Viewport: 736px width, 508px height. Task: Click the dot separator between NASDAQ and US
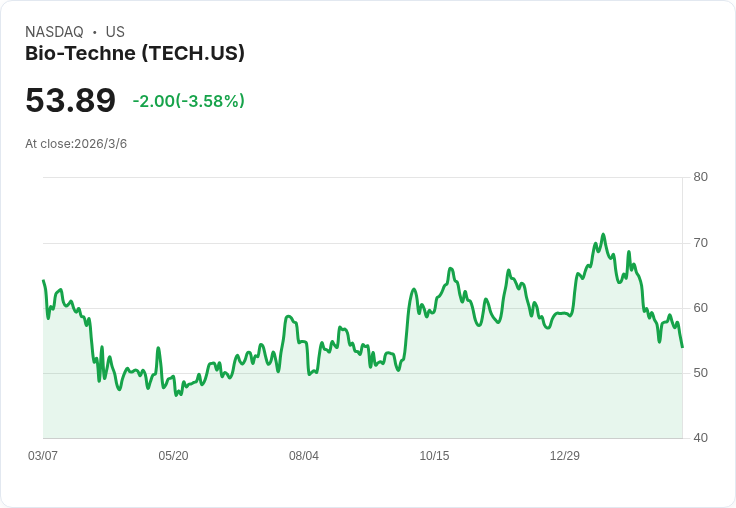coord(95,32)
